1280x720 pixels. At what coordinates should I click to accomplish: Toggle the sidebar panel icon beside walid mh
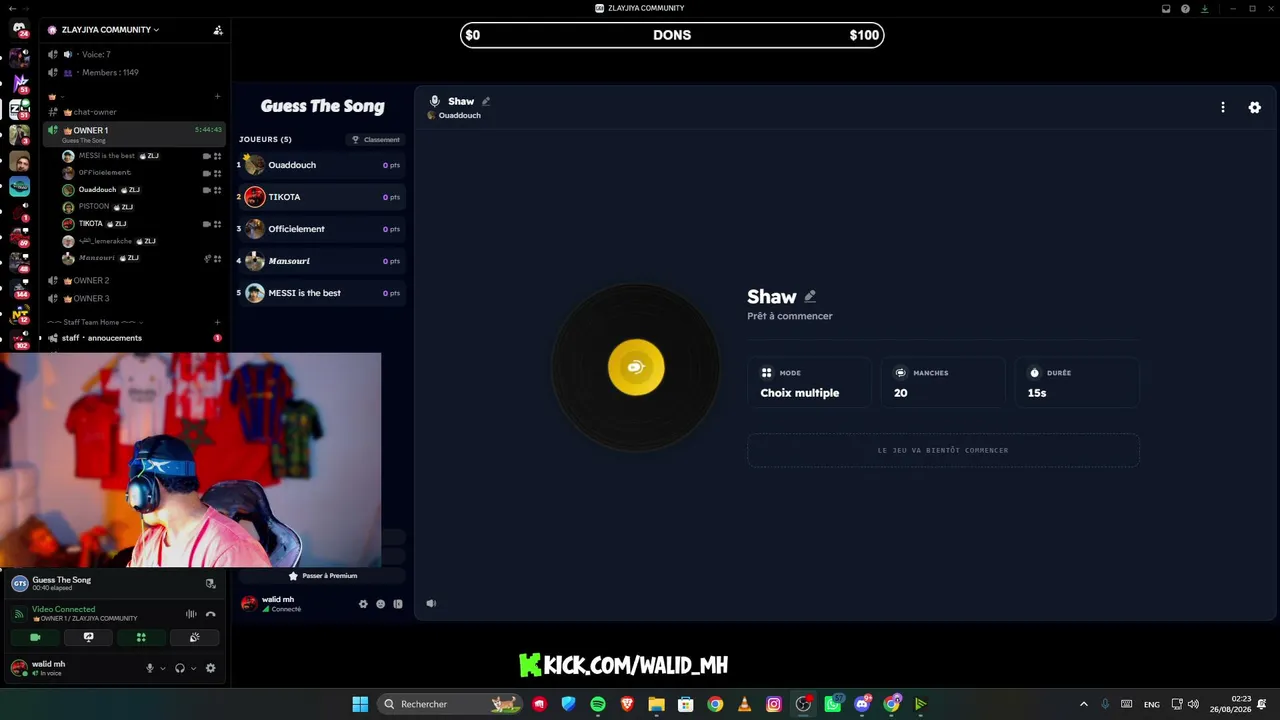(398, 604)
